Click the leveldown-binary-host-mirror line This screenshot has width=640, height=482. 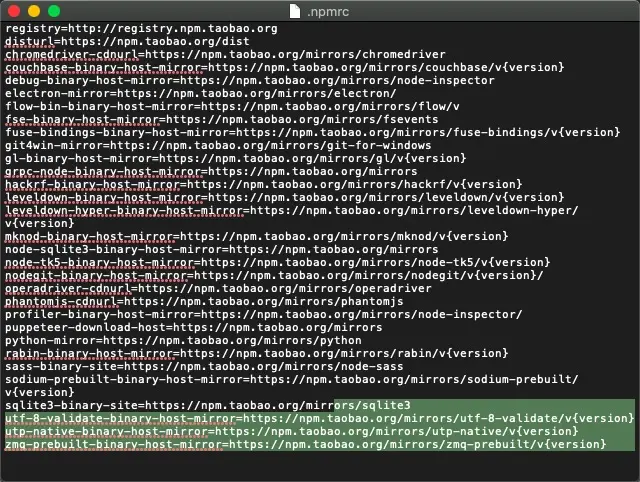coord(284,198)
